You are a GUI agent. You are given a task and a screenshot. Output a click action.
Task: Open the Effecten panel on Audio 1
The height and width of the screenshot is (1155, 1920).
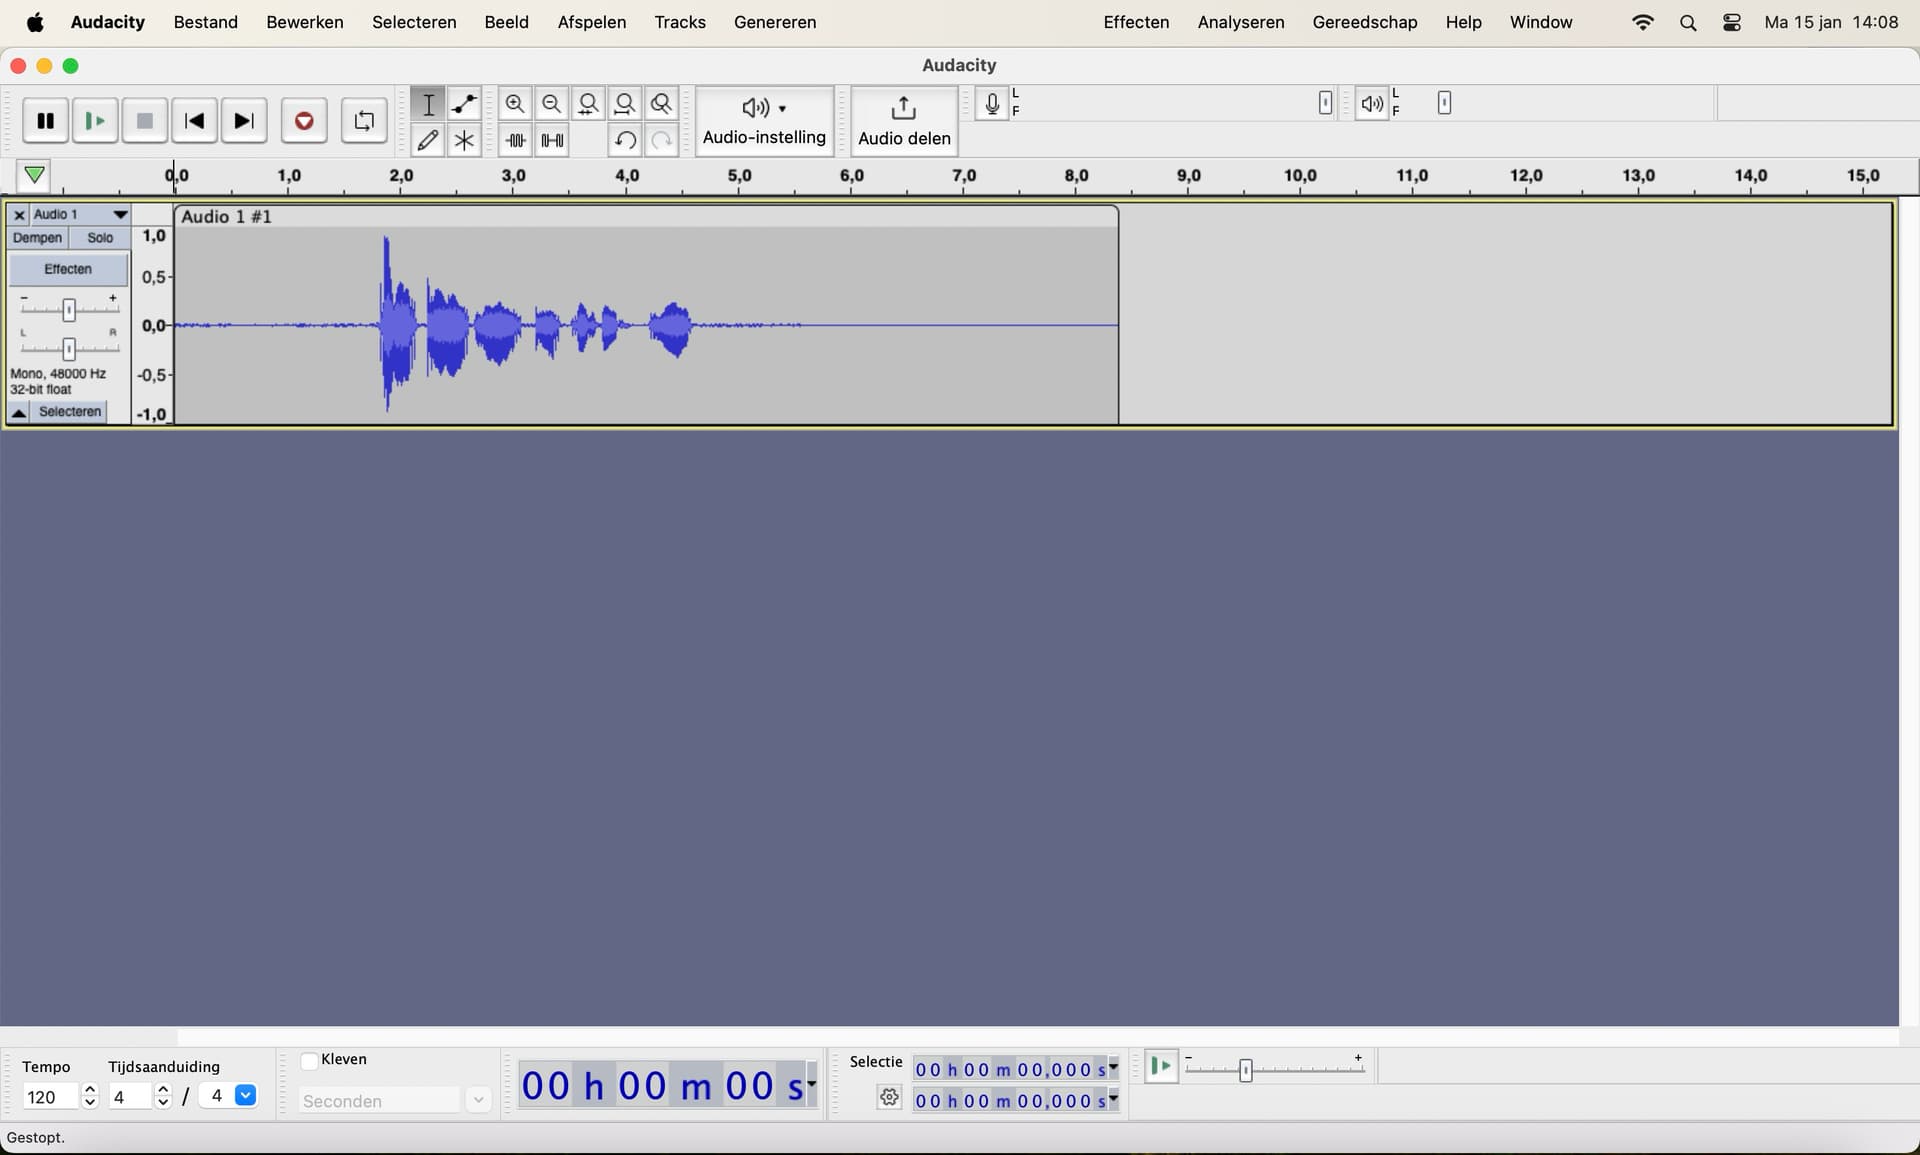coord(67,268)
